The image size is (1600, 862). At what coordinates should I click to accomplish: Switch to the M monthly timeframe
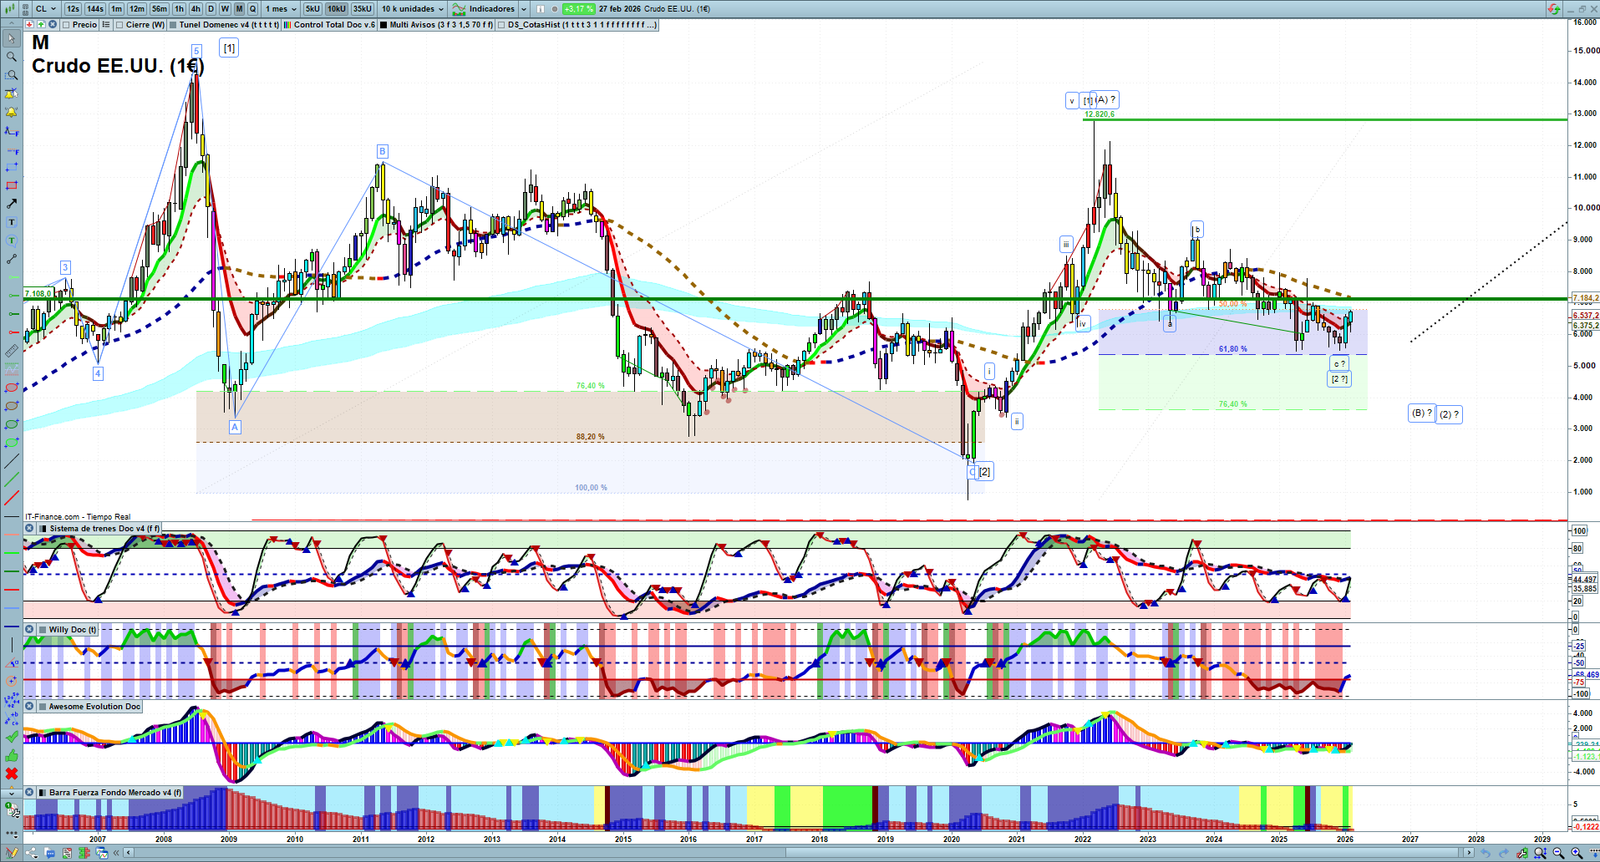point(239,8)
